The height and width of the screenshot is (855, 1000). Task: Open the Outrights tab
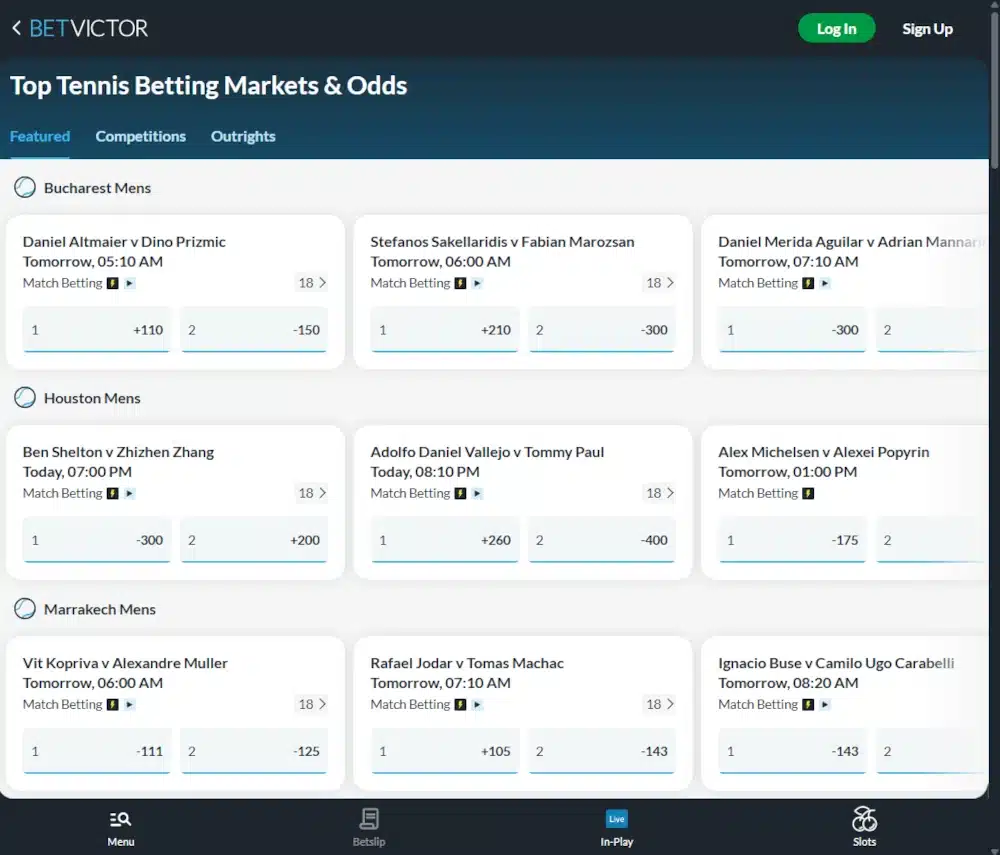coord(242,136)
